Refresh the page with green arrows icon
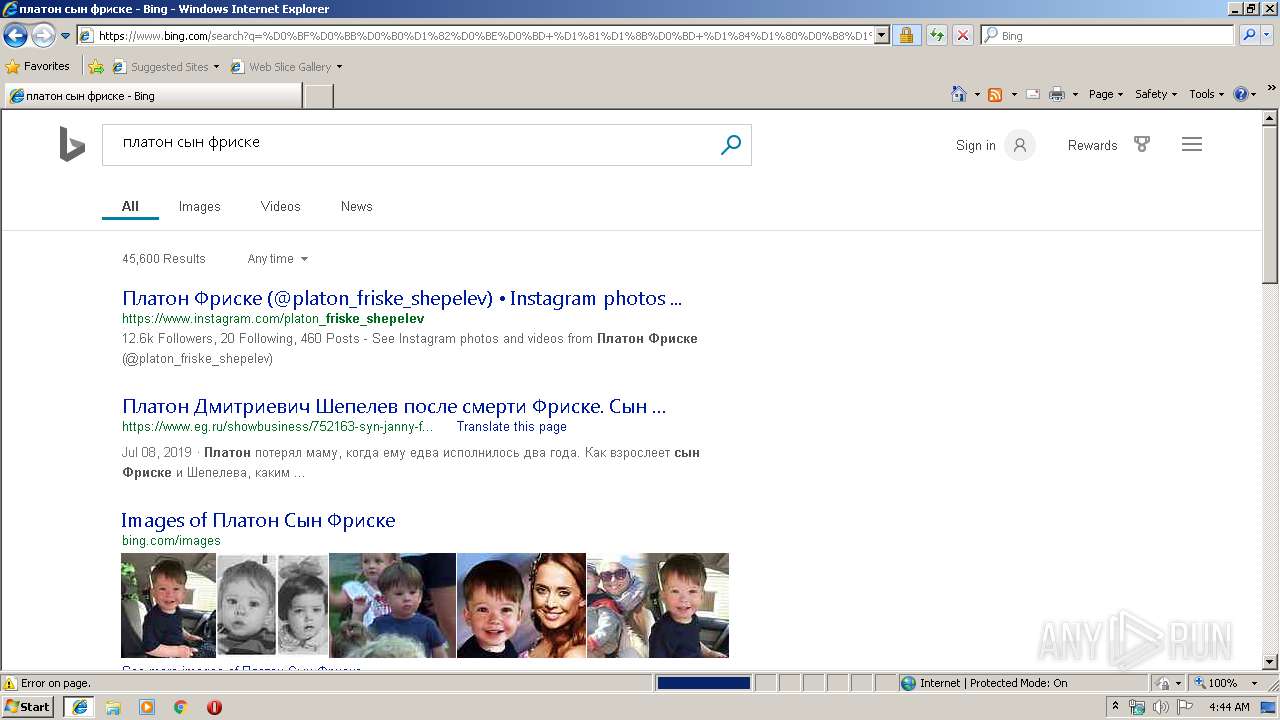The height and width of the screenshot is (720, 1280). click(x=936, y=36)
